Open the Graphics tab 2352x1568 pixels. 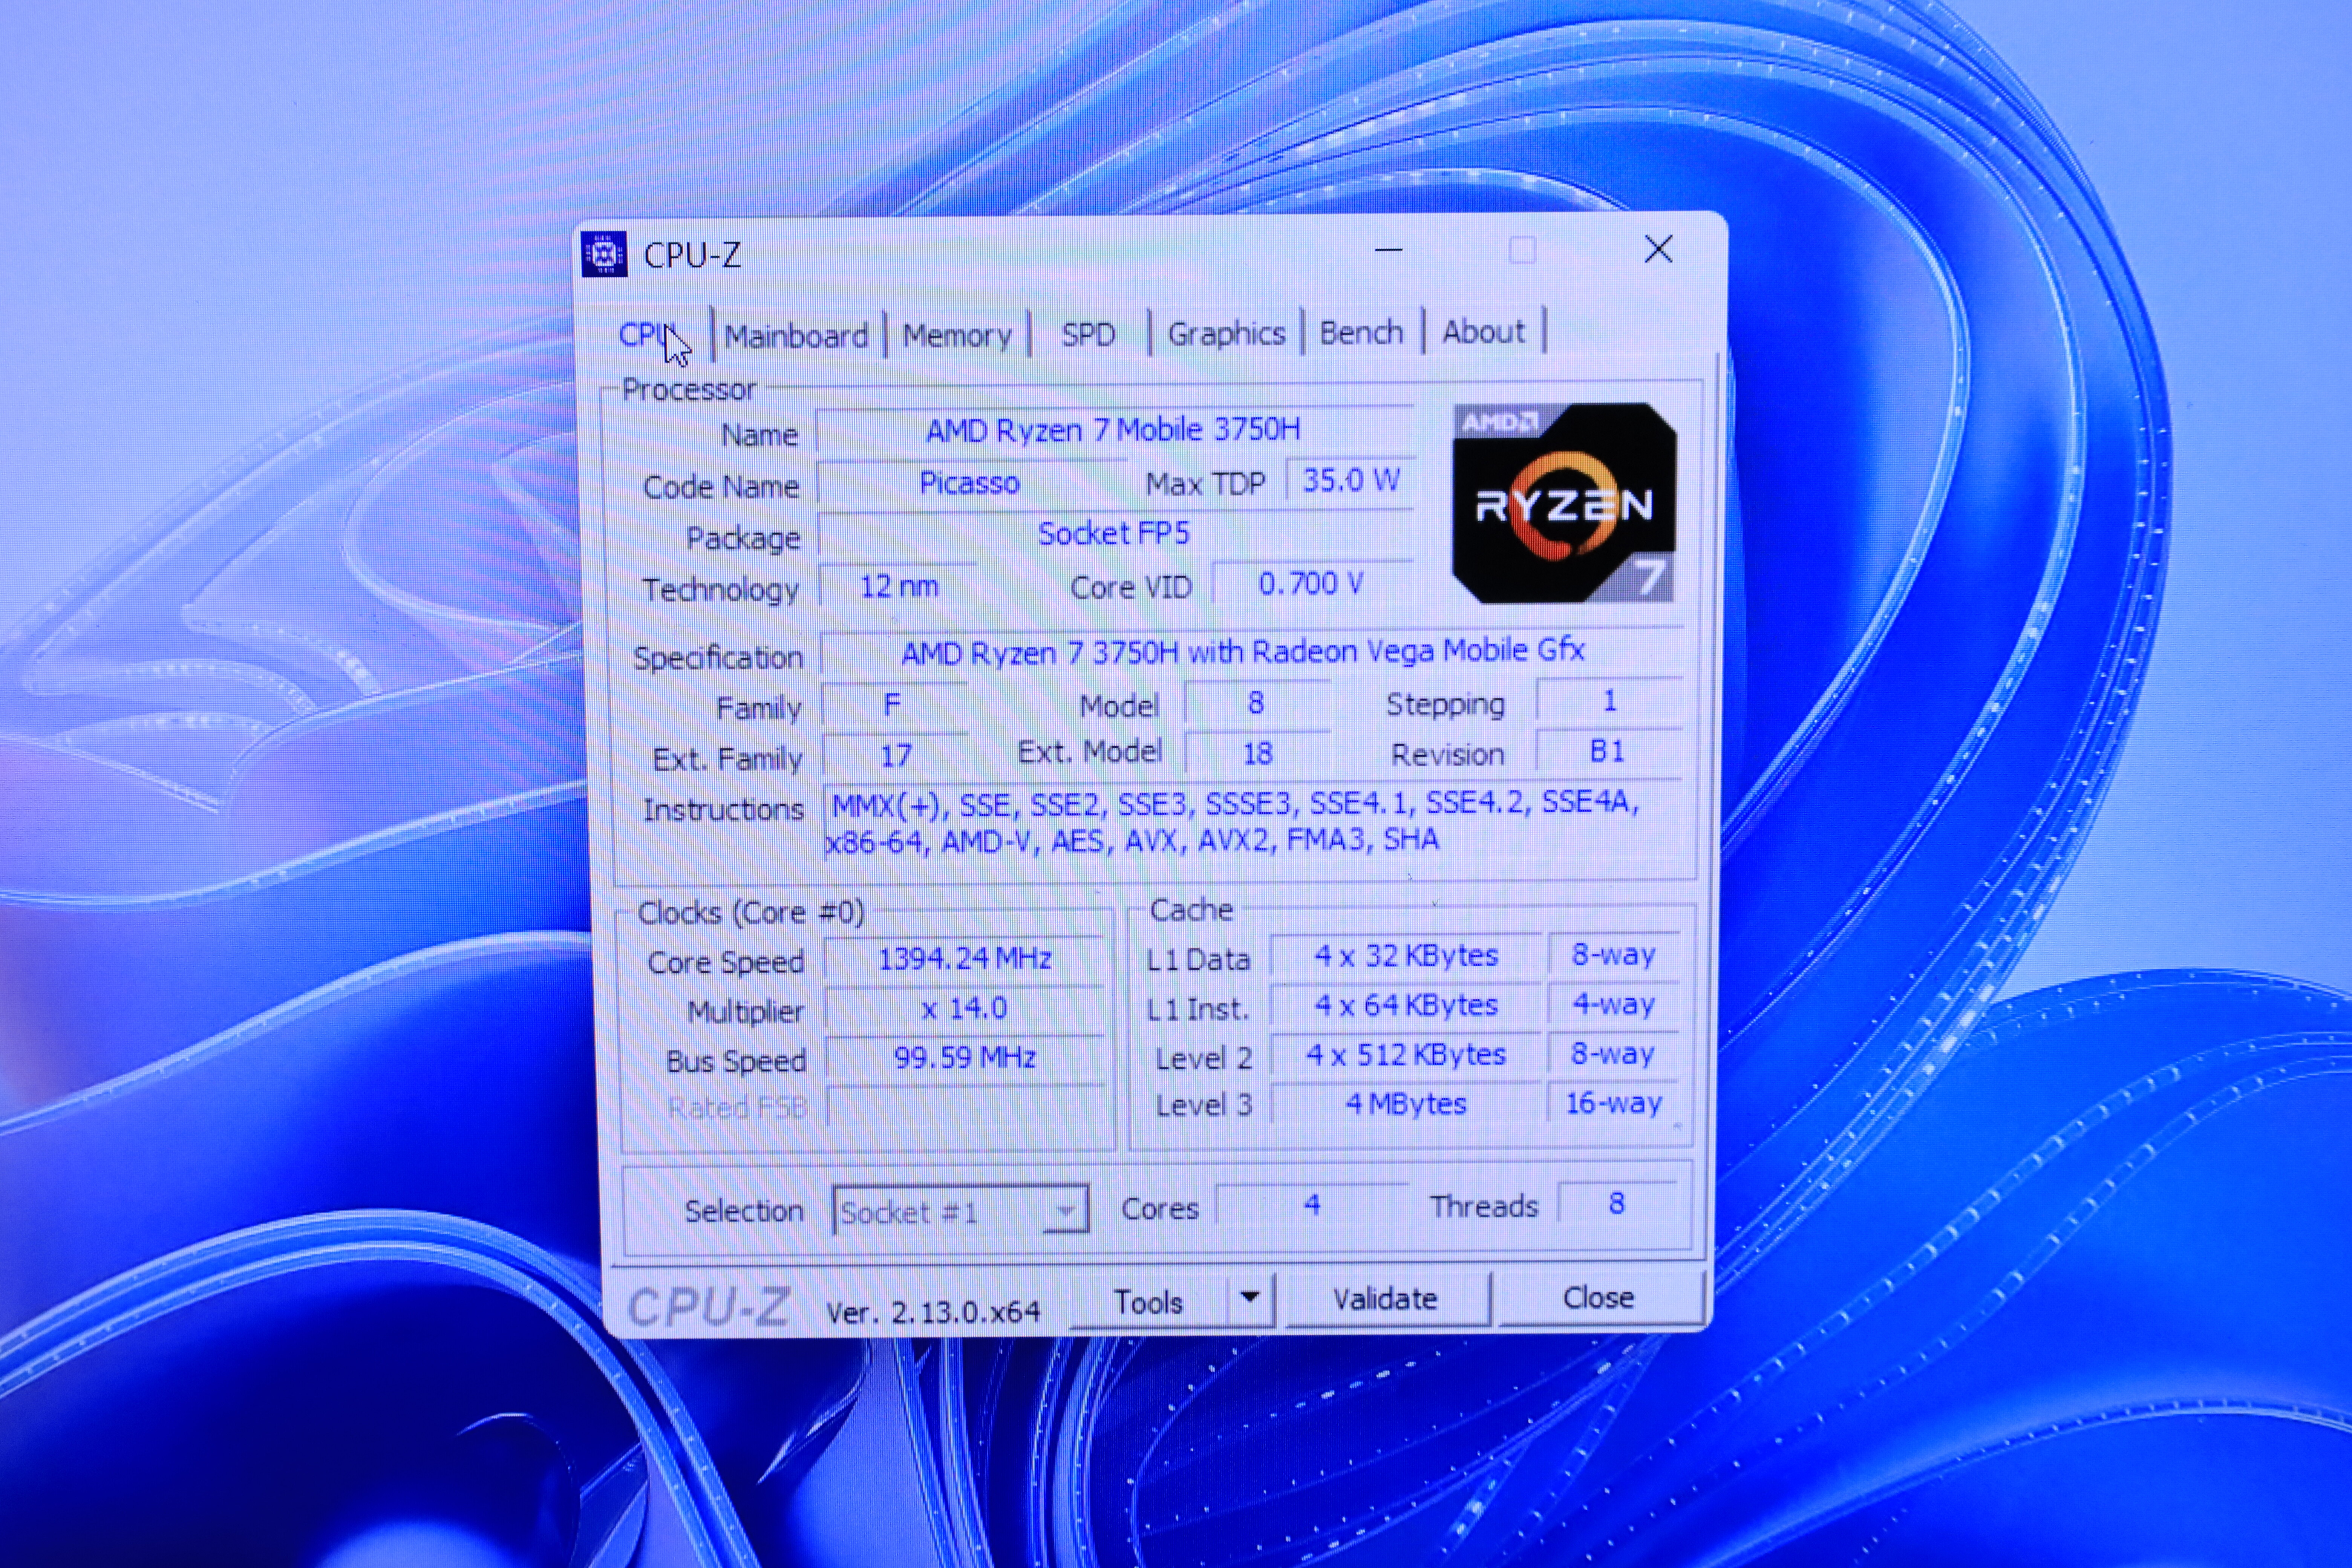(x=1226, y=333)
